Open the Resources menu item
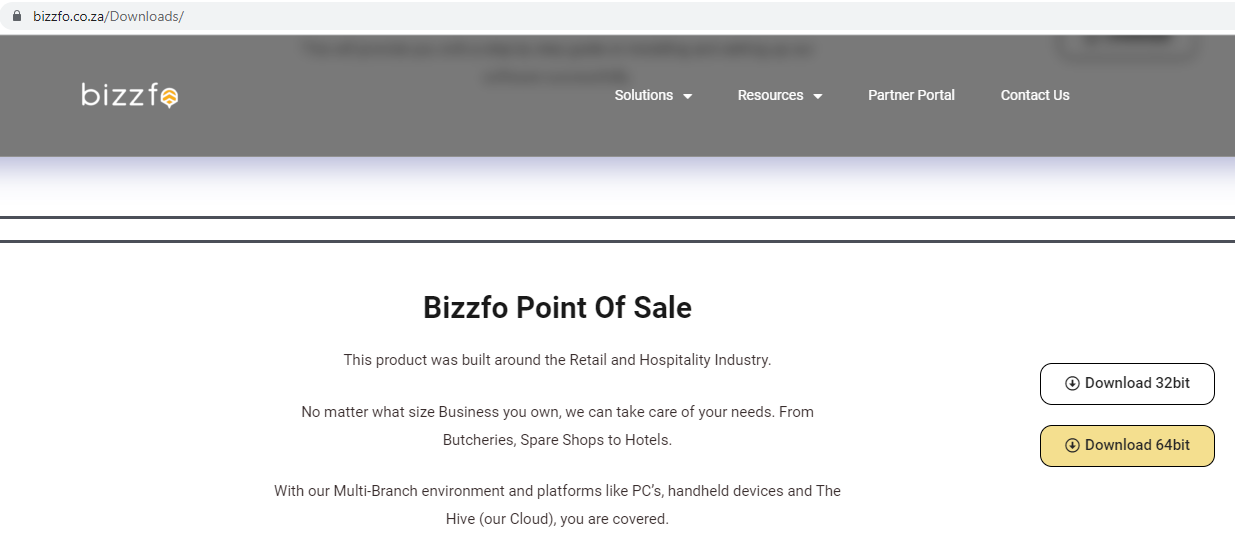The width and height of the screenshot is (1235, 548). tap(770, 95)
